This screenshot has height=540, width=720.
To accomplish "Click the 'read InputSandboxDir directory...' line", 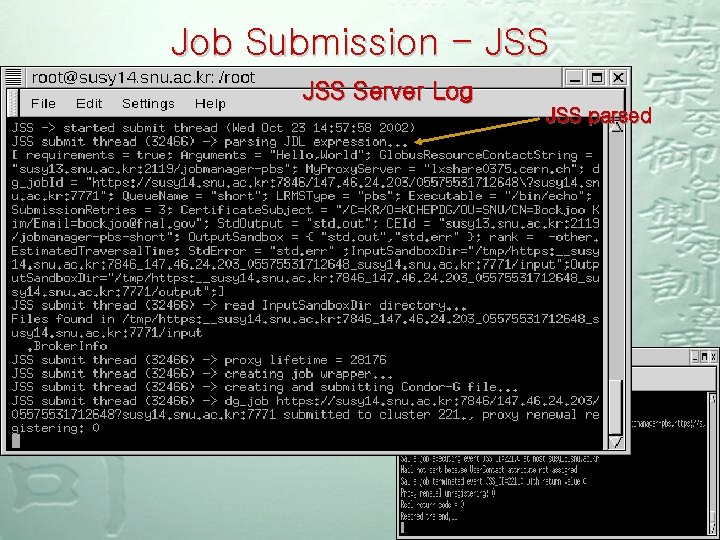I will coord(239,305).
